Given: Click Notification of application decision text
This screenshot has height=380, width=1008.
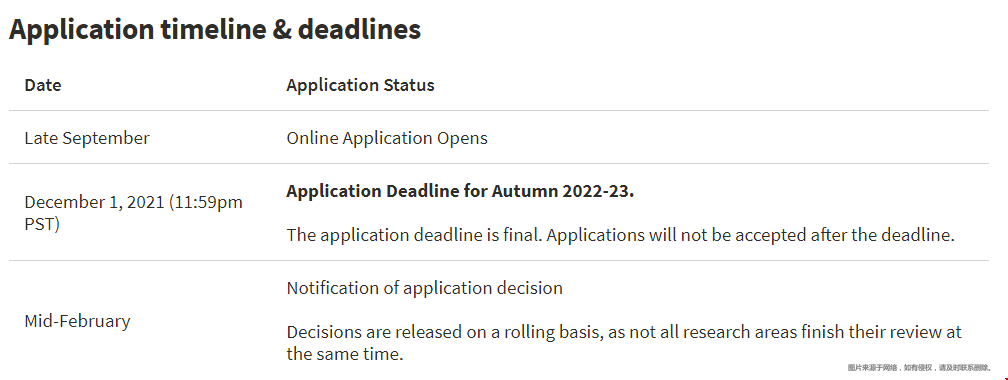Looking at the screenshot, I should coord(424,287).
